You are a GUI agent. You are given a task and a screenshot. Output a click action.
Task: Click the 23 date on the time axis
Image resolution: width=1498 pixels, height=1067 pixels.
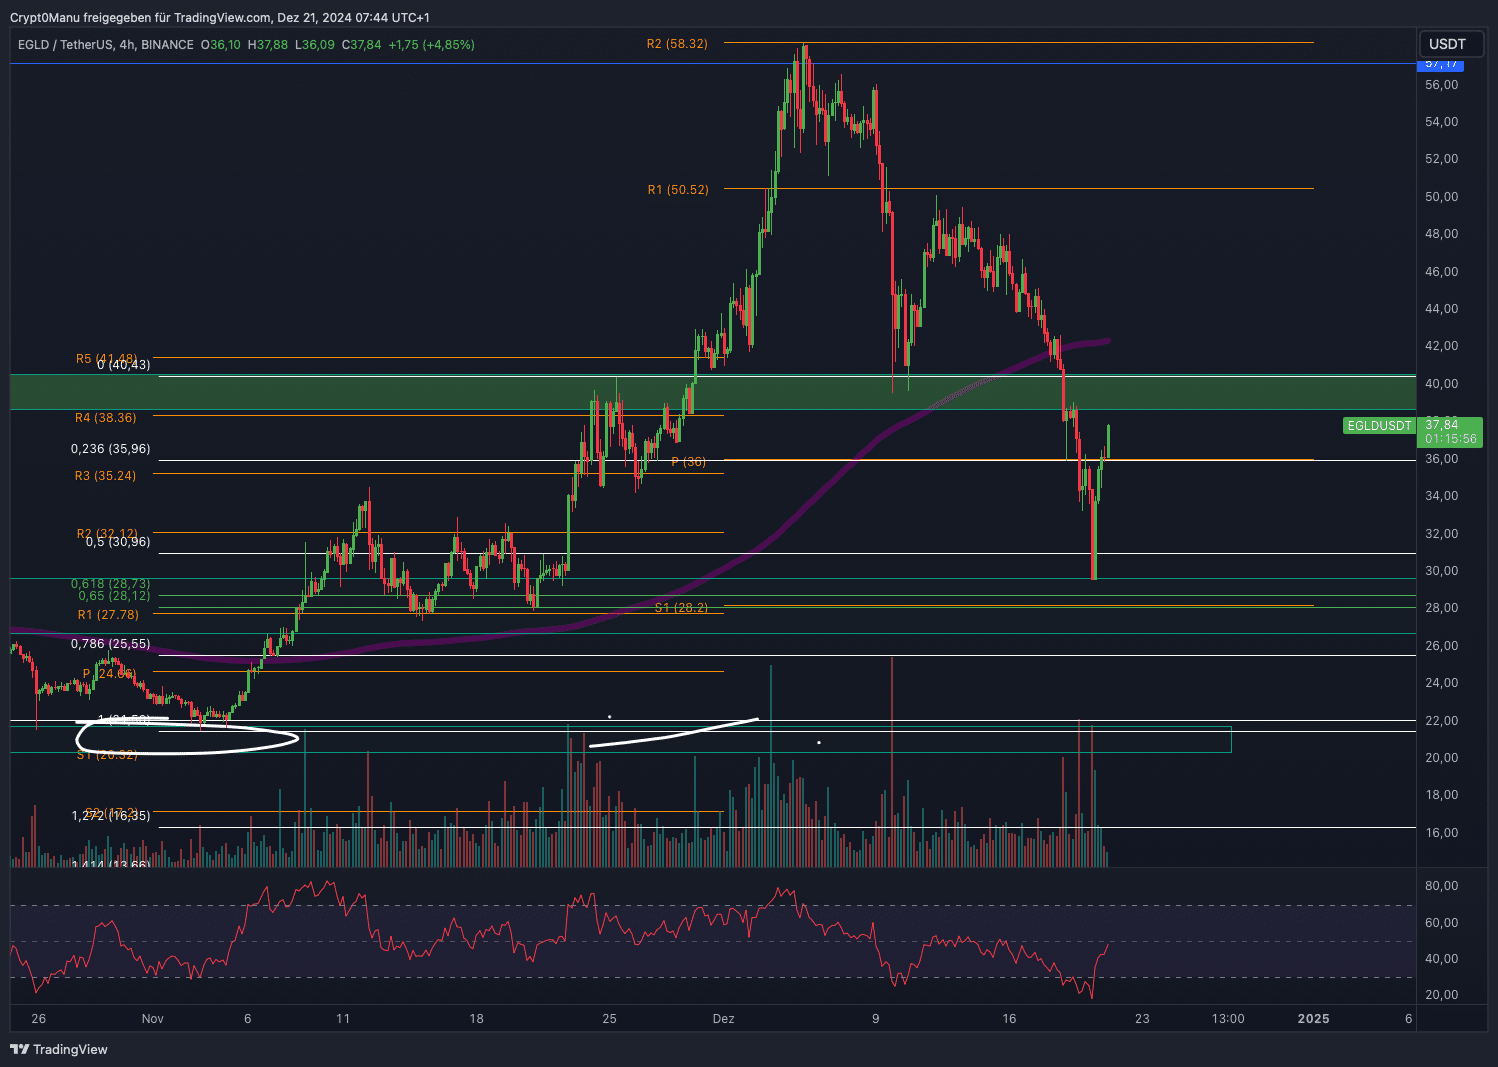coord(1142,1019)
